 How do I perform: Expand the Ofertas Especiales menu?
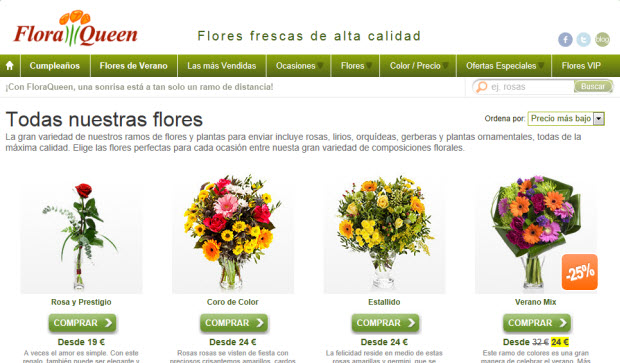click(504, 66)
